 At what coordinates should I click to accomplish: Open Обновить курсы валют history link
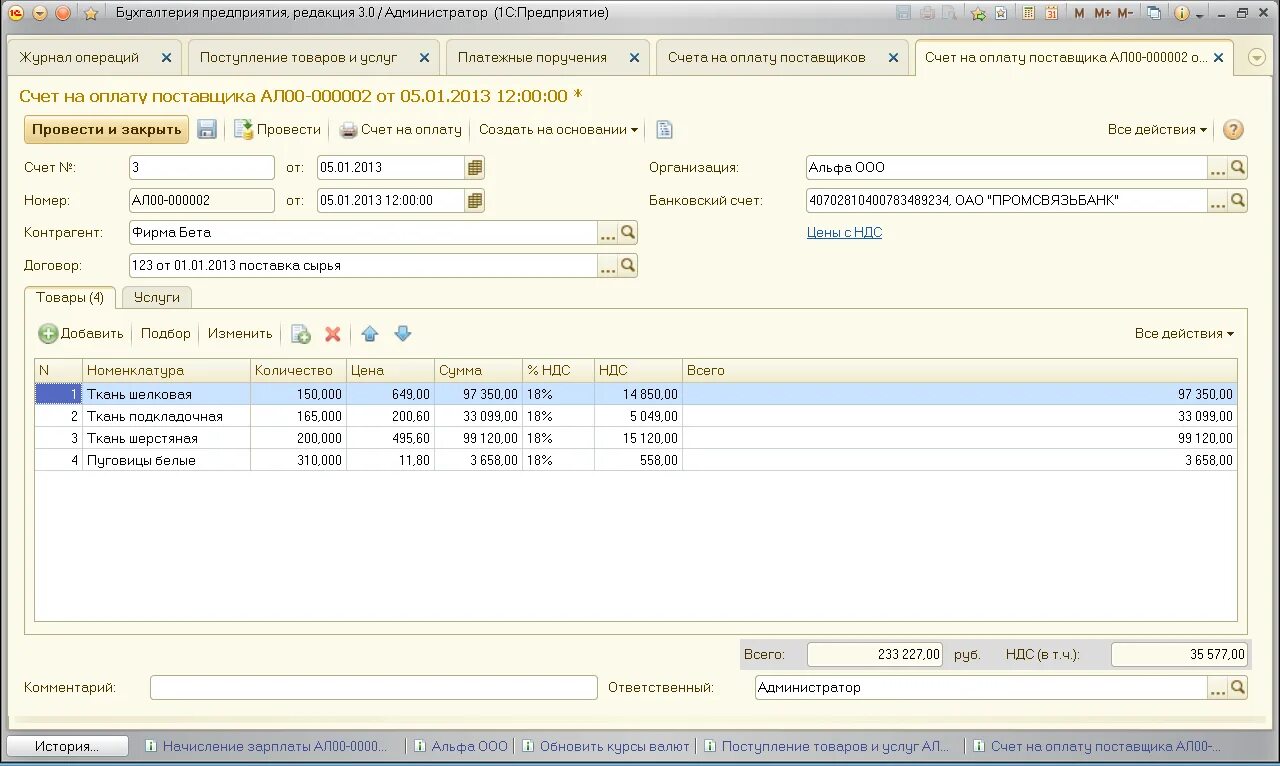pos(605,746)
